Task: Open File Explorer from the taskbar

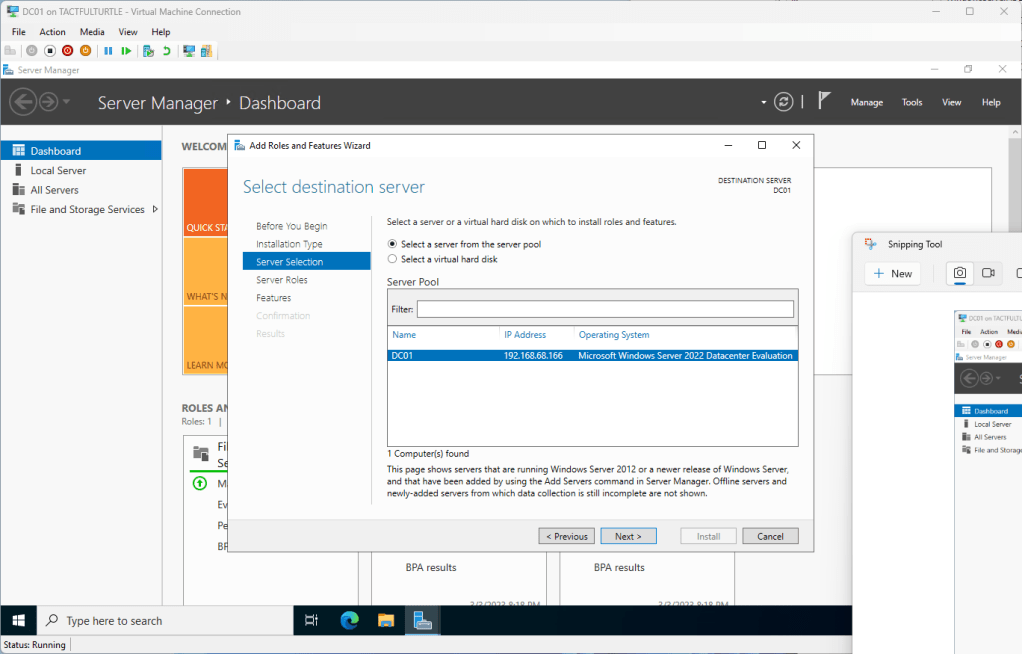Action: point(386,620)
